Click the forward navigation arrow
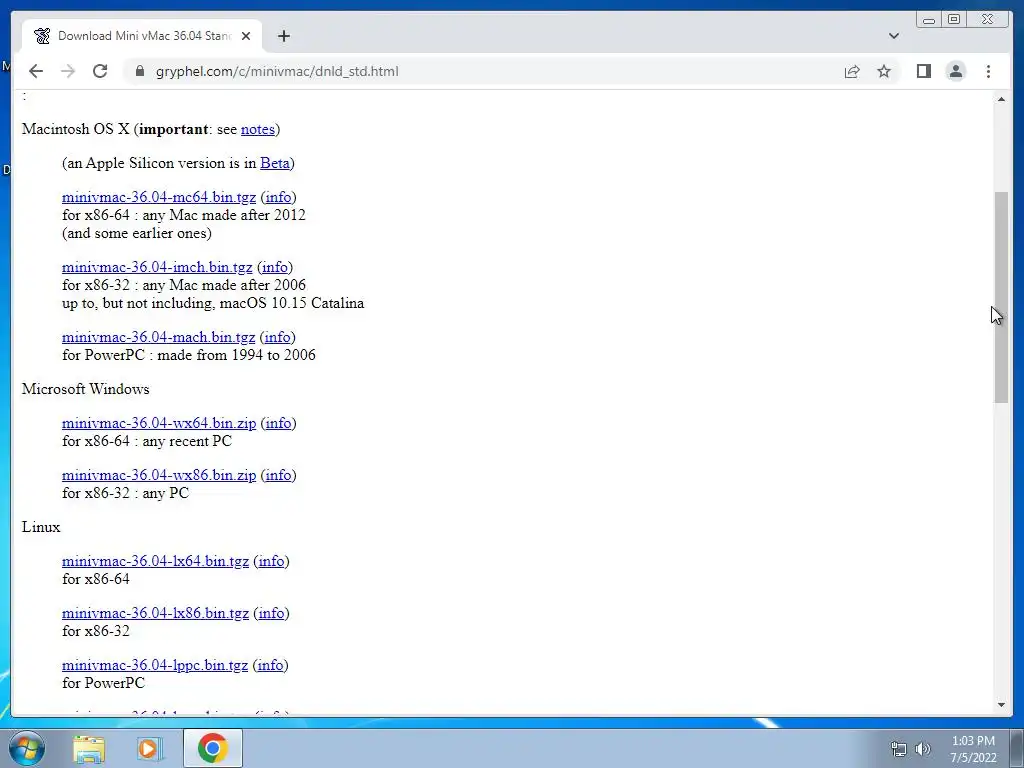This screenshot has height=768, width=1024. pos(68,71)
